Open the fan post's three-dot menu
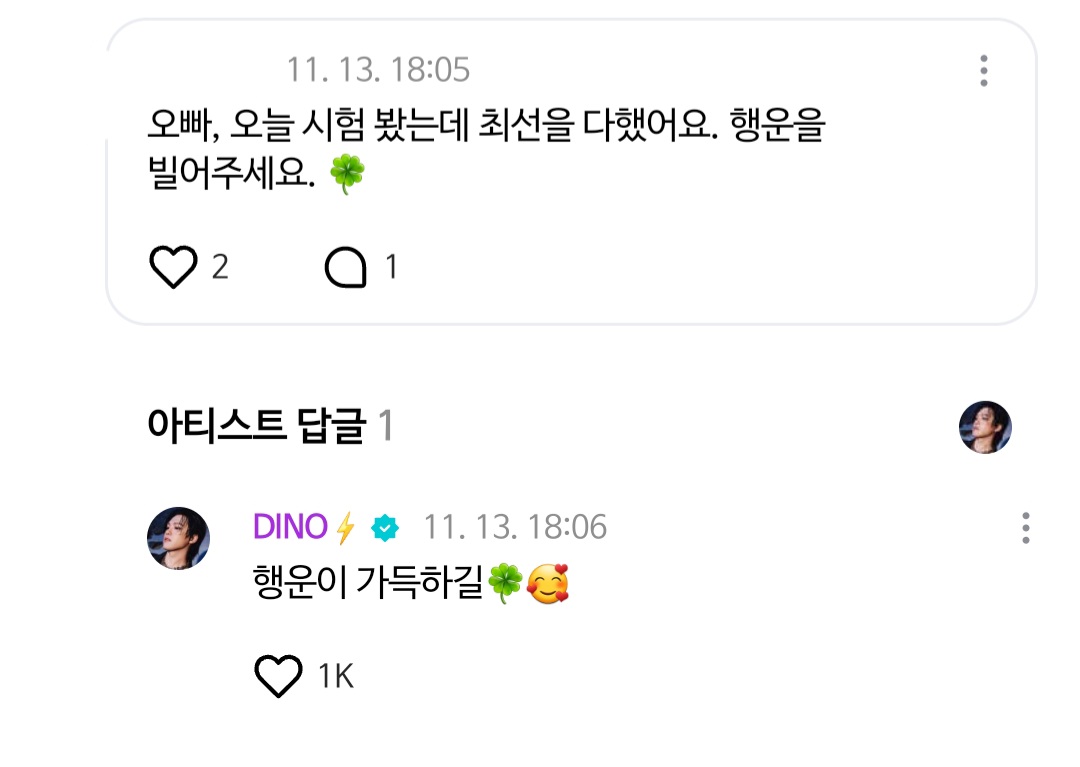 [984, 70]
